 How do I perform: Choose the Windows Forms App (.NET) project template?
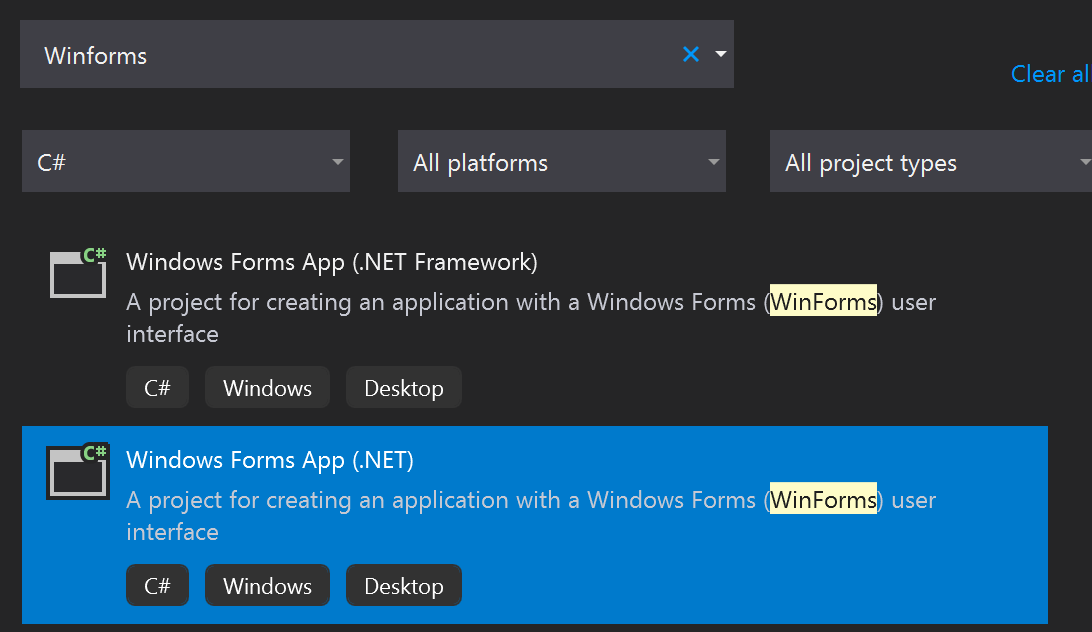tap(268, 460)
